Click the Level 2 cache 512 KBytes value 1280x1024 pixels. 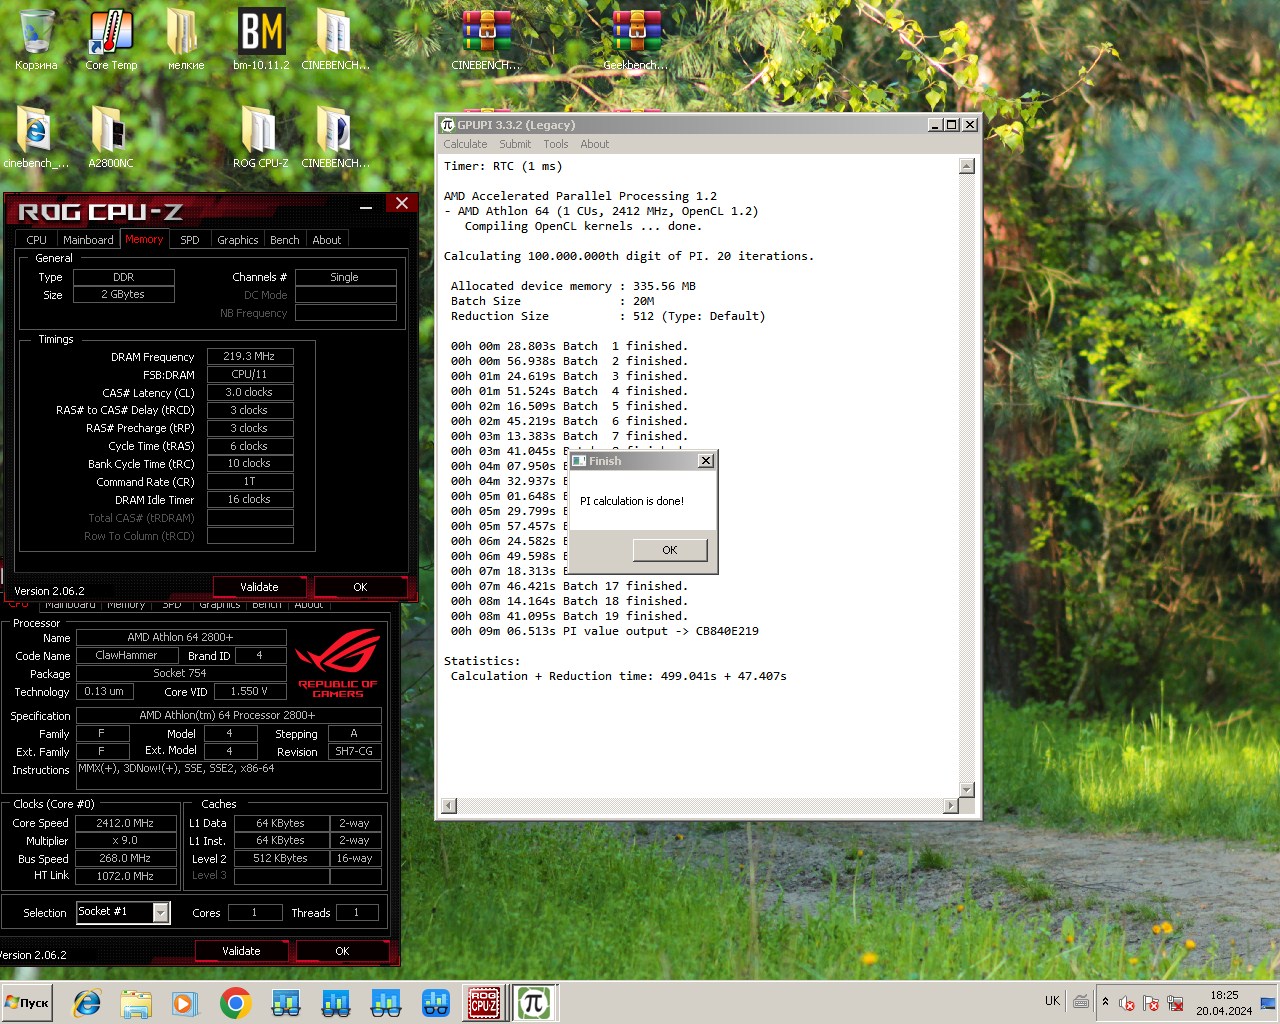tap(281, 858)
